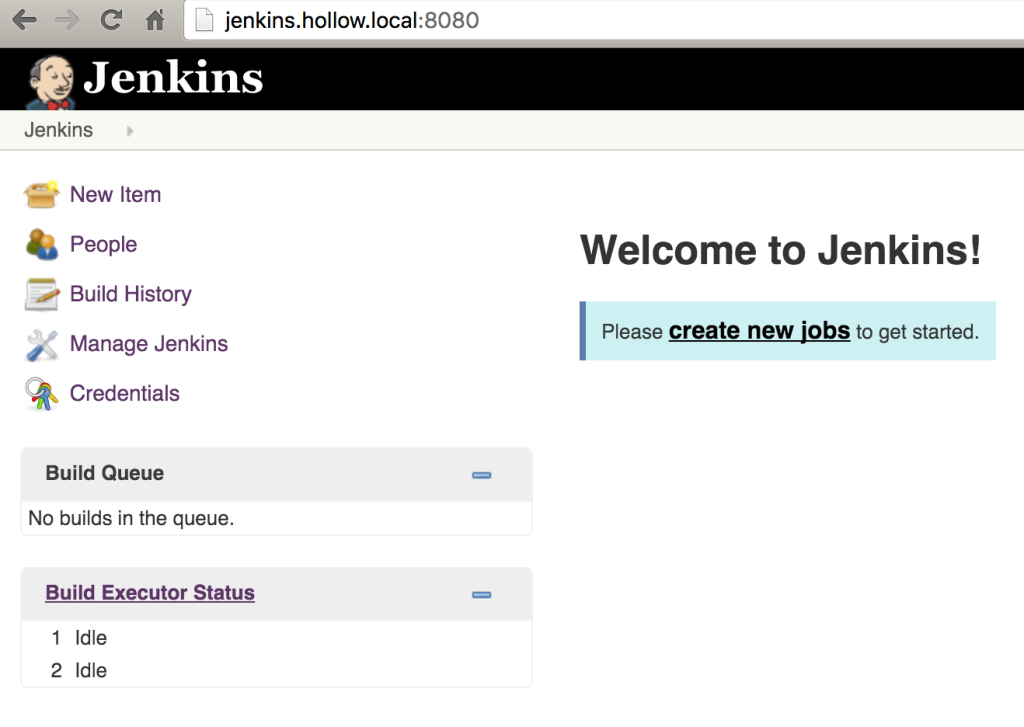Select the People icon in the sidebar
The image size is (1024, 727).
pyautogui.click(x=43, y=244)
